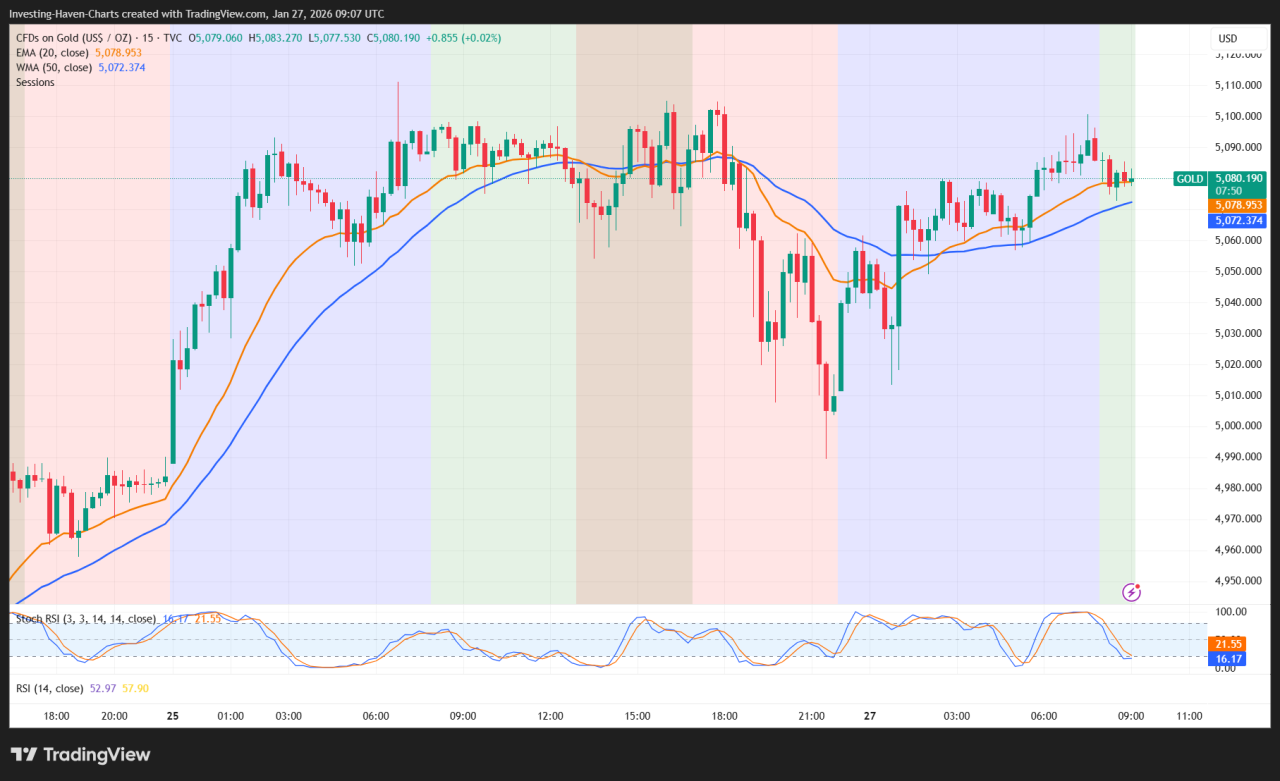Click the orange 21.55 Stoch RSI value label
Screen dimensions: 1280x781
pyautogui.click(x=1227, y=644)
